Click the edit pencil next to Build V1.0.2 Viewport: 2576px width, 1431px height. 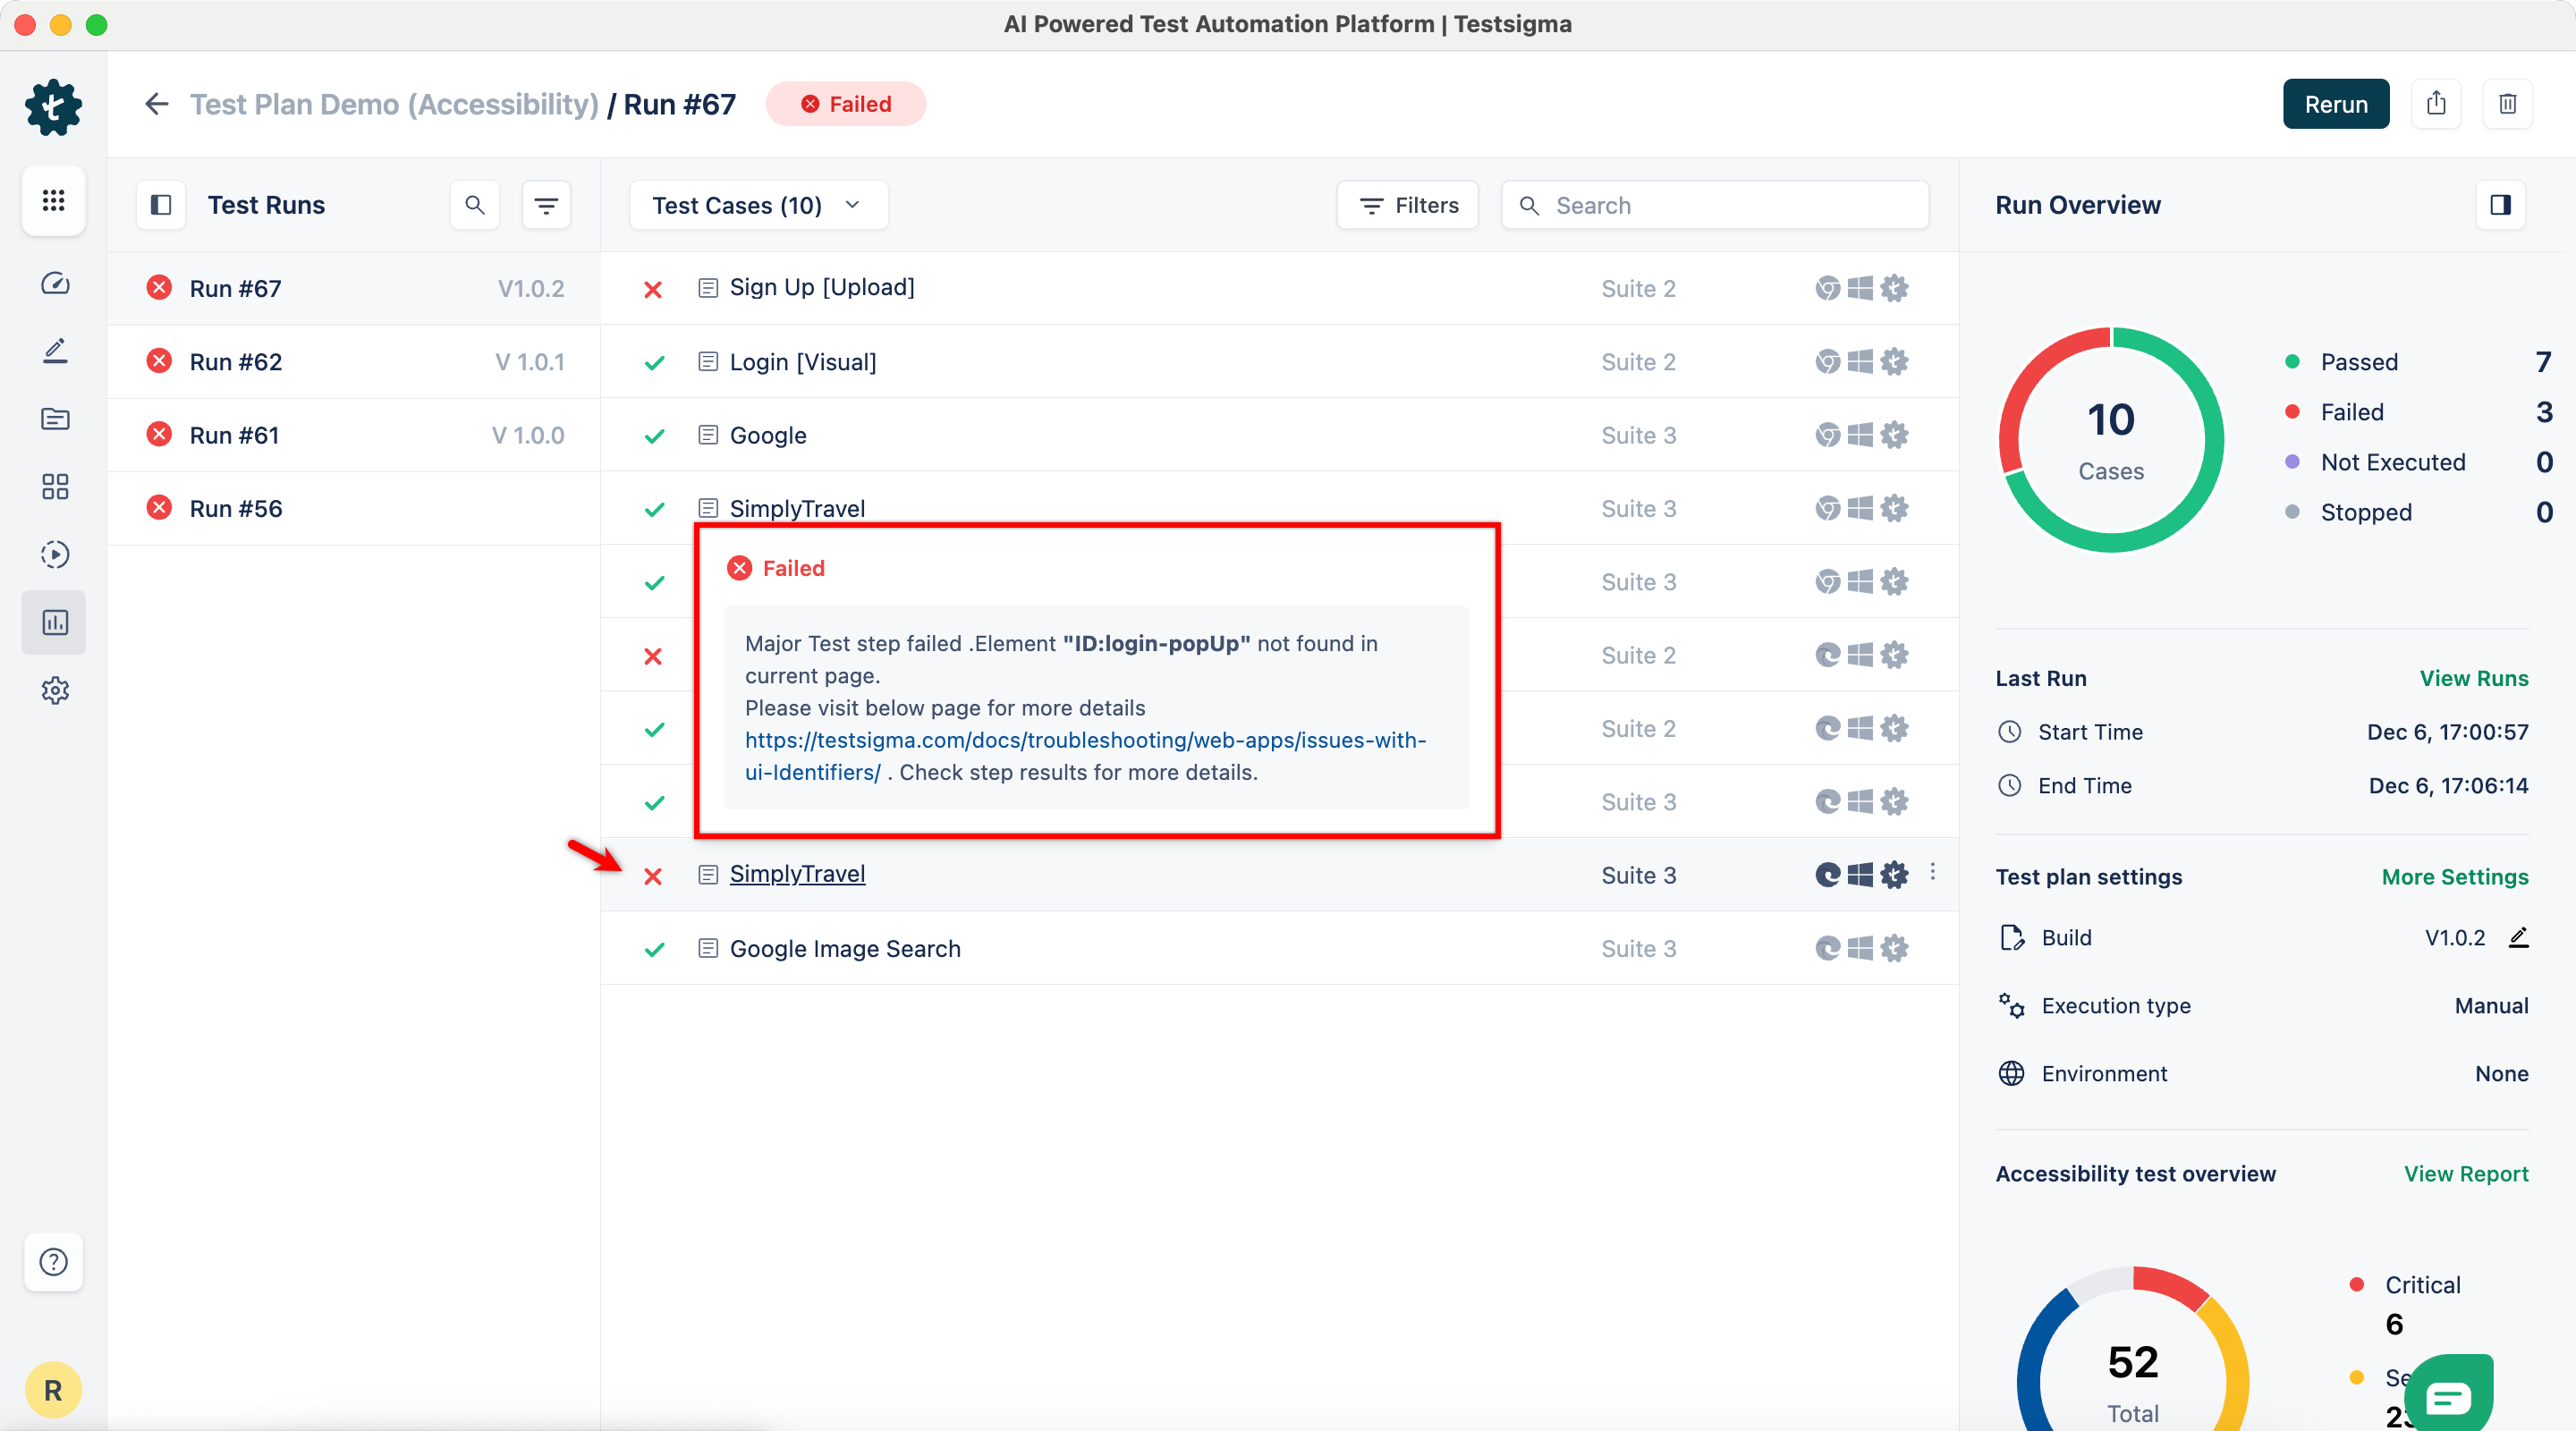pos(2518,938)
